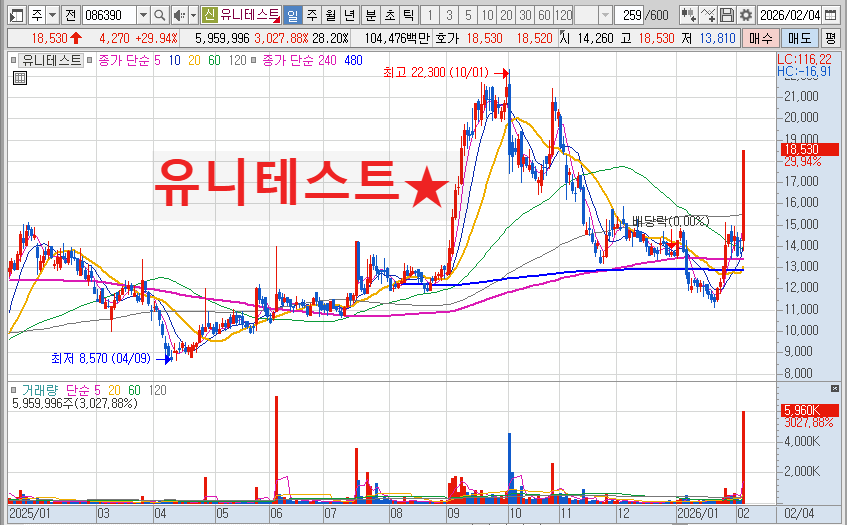Select the 1 interval button
The image size is (847, 525).
tap(430, 15)
